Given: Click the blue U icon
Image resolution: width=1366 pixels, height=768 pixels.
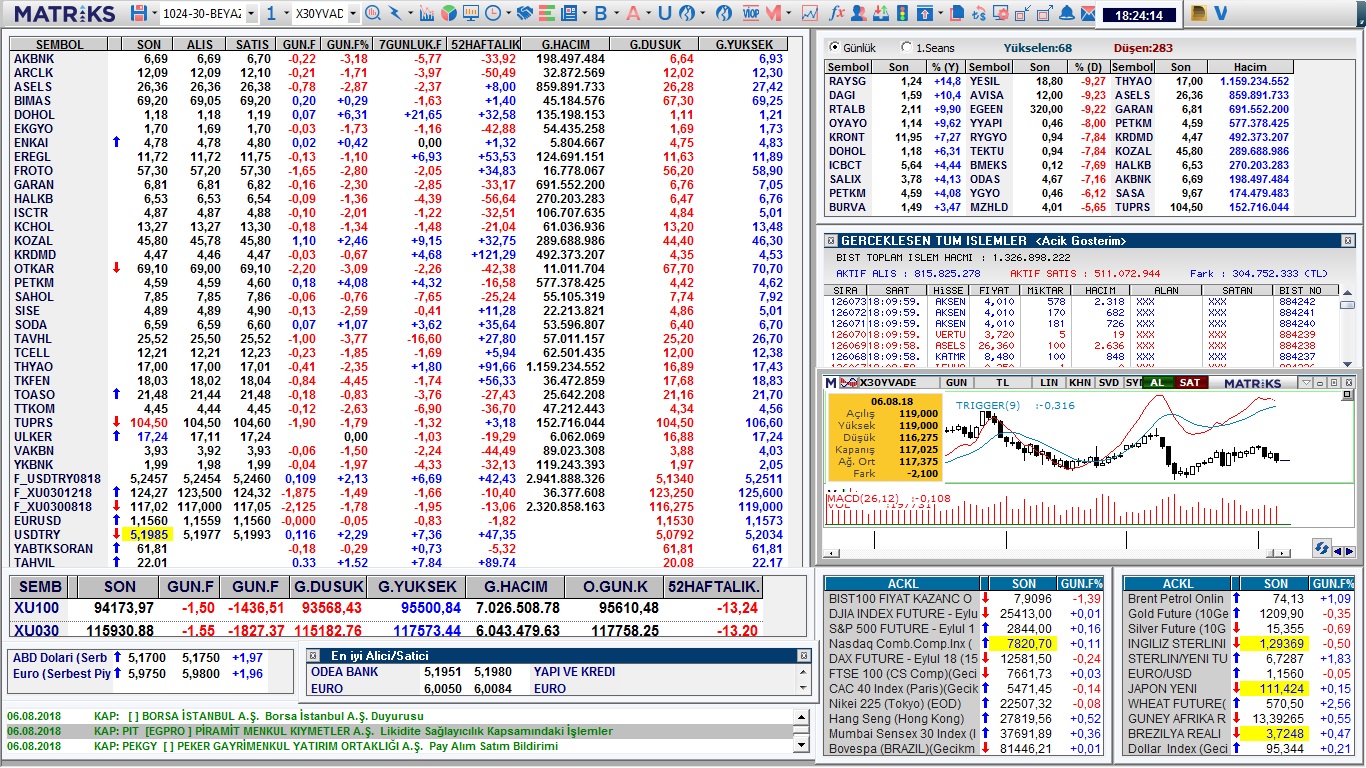Looking at the screenshot, I should [664, 13].
